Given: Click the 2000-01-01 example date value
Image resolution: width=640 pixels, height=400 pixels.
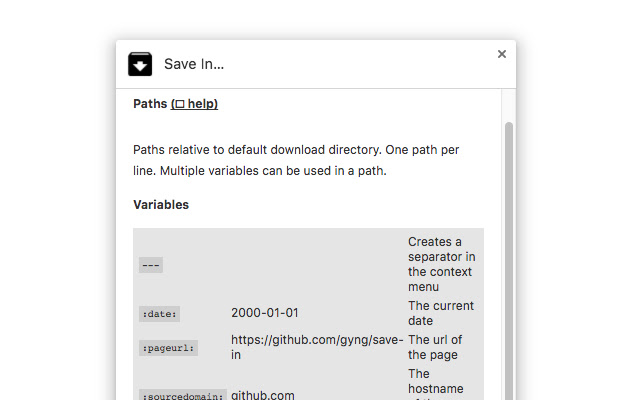Looking at the screenshot, I should point(265,313).
